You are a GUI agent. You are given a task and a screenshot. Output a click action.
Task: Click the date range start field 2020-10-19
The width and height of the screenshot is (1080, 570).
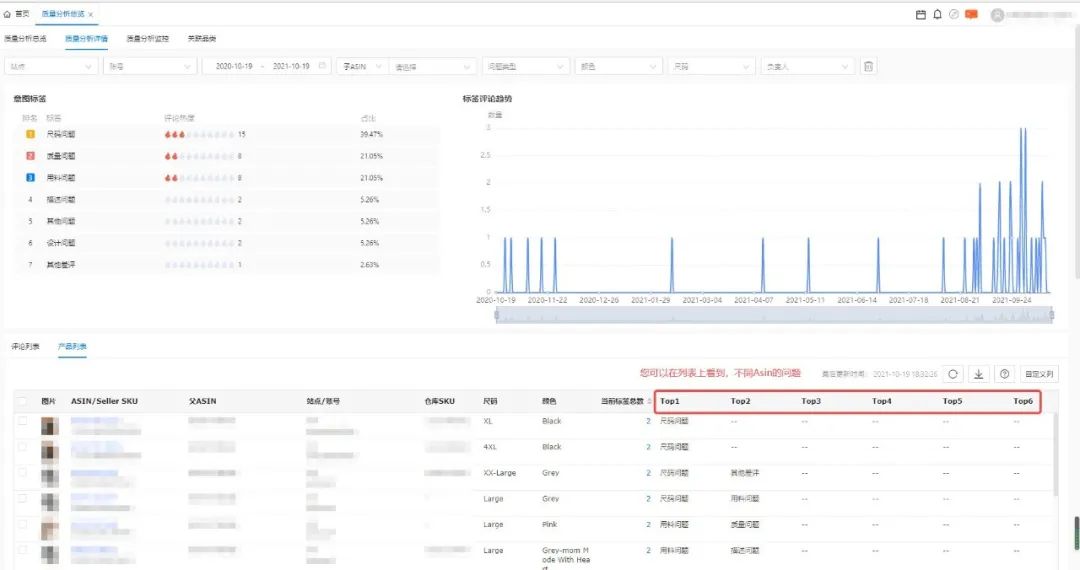[235, 66]
